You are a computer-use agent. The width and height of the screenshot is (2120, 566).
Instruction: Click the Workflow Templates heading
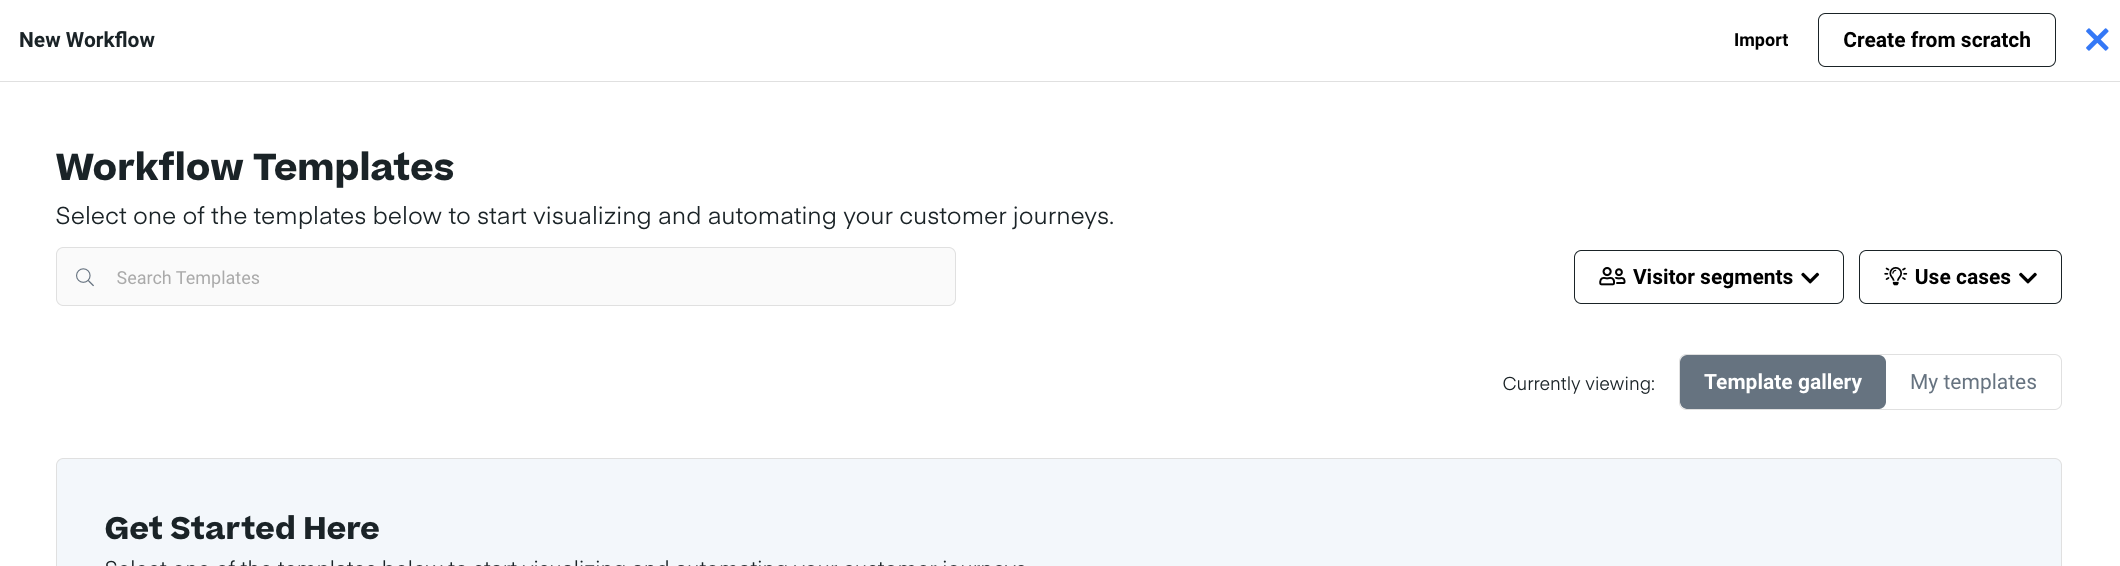(x=255, y=167)
